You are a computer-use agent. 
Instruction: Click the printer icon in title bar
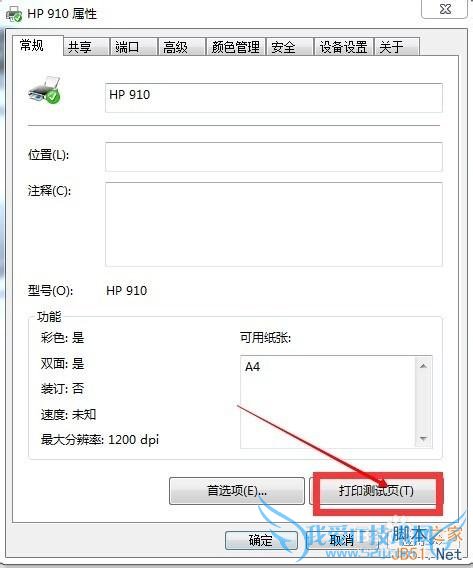(13, 13)
